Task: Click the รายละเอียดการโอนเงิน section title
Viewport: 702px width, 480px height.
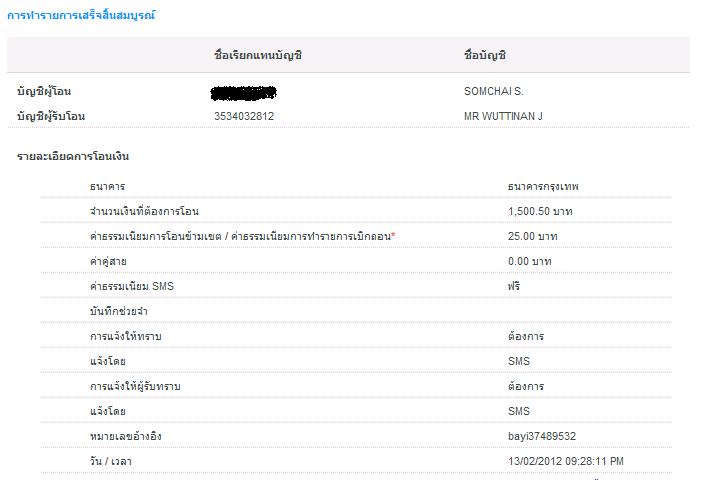Action: pos(73,157)
